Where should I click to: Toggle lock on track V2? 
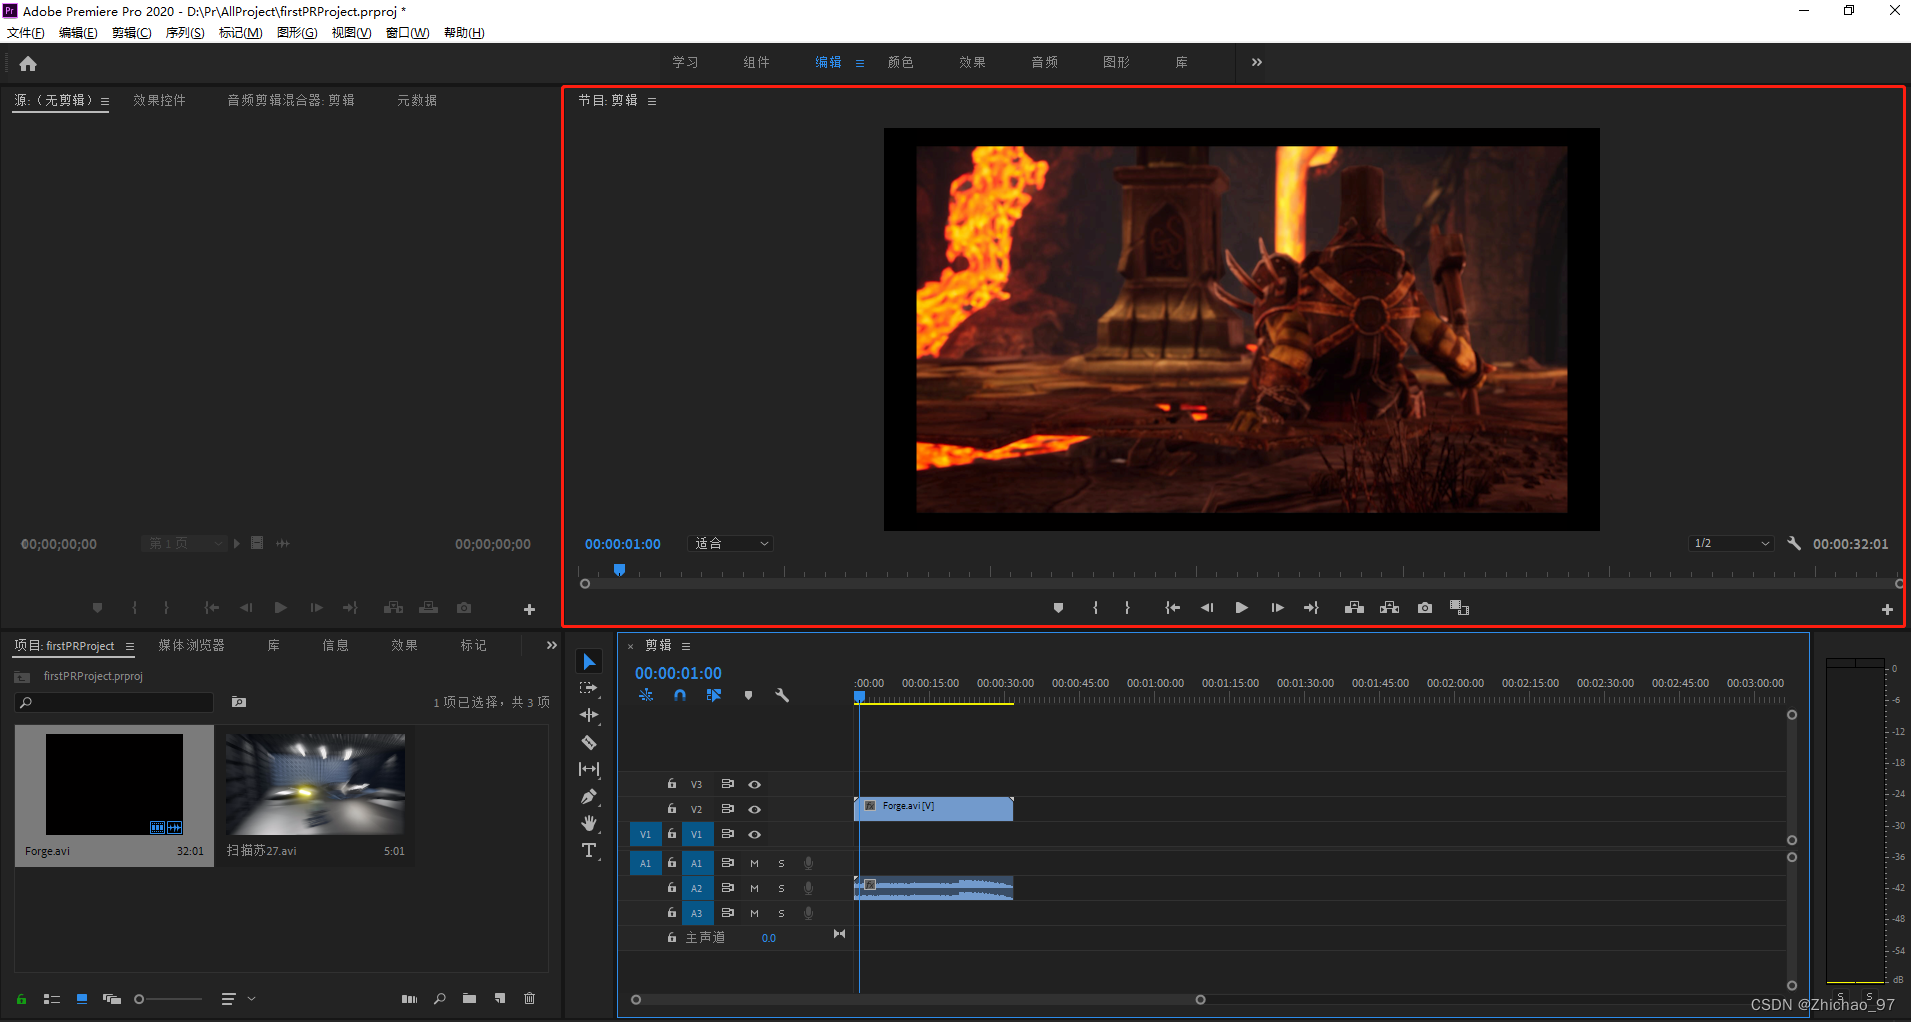click(x=672, y=809)
